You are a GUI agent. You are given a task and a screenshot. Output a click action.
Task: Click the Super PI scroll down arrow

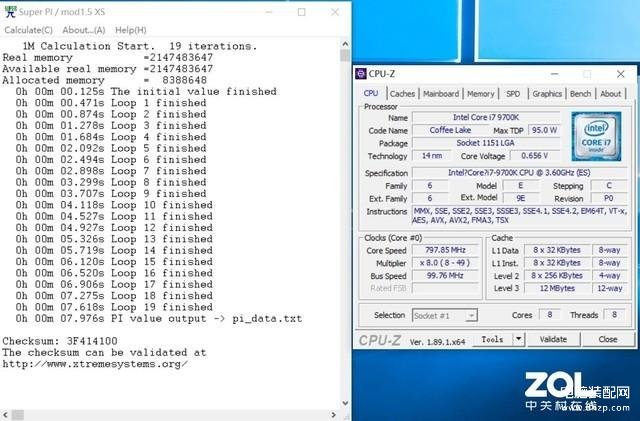(345, 403)
